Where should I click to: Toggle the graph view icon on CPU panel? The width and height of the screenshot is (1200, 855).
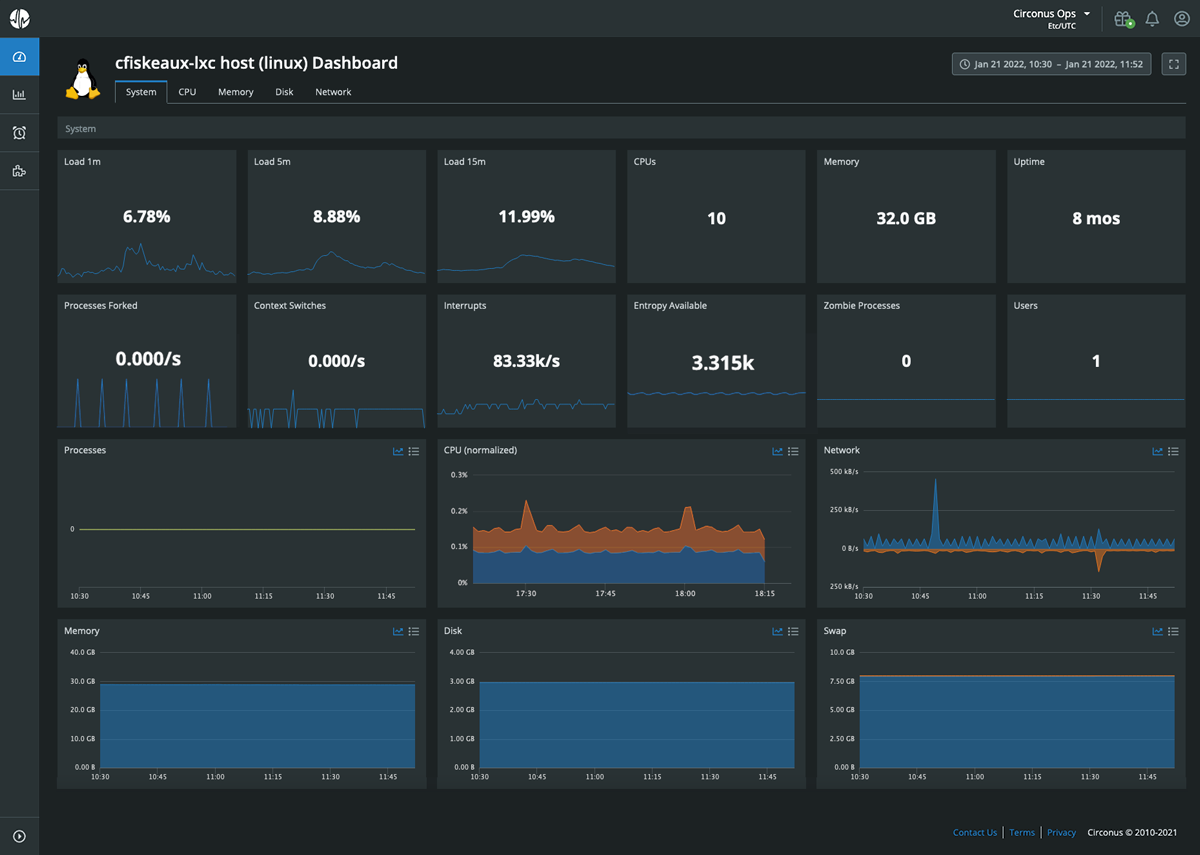point(777,451)
